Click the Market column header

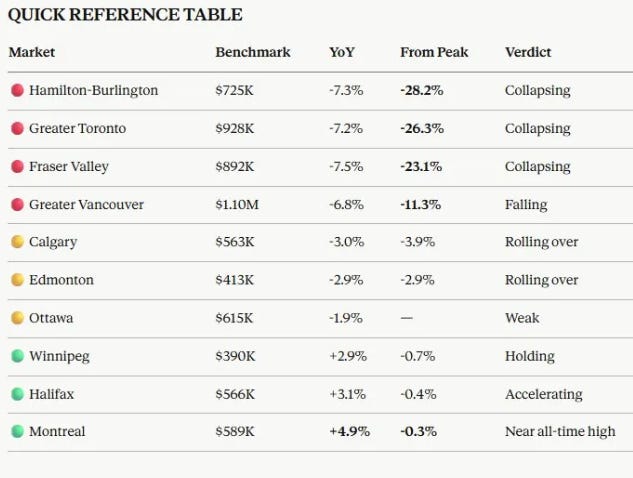pos(32,52)
